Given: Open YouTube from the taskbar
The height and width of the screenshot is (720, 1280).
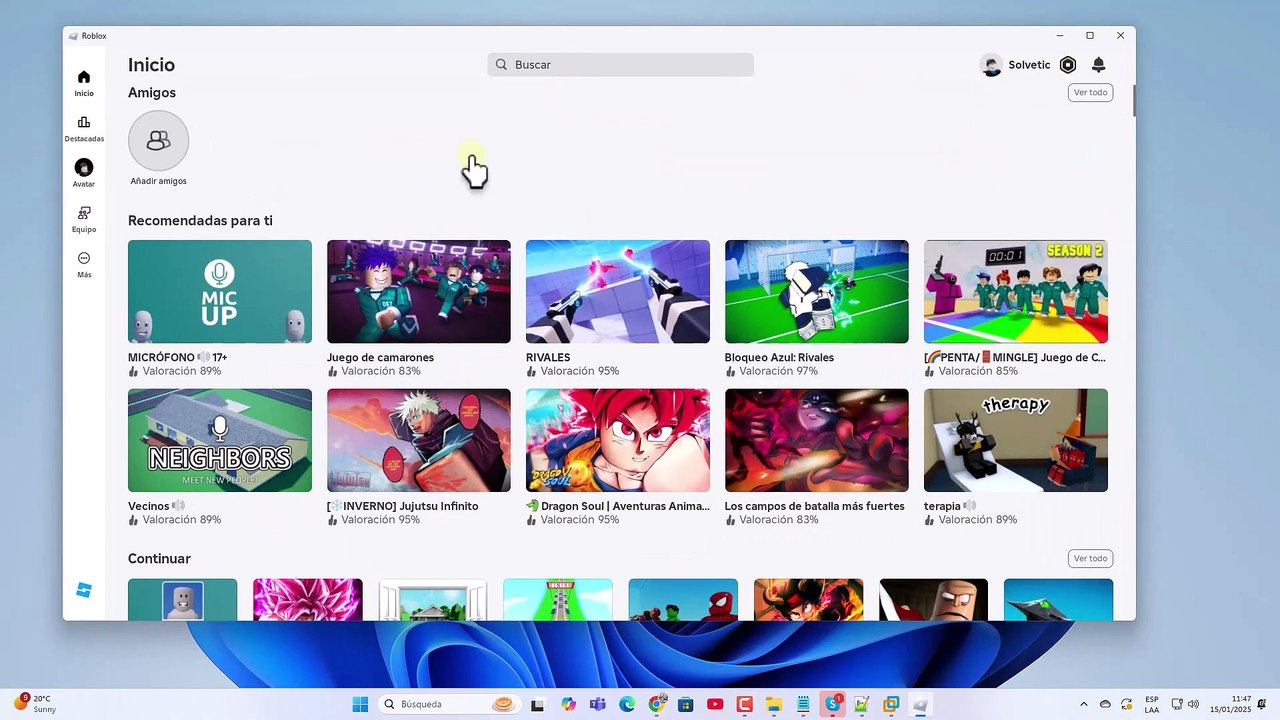Looking at the screenshot, I should 715,704.
